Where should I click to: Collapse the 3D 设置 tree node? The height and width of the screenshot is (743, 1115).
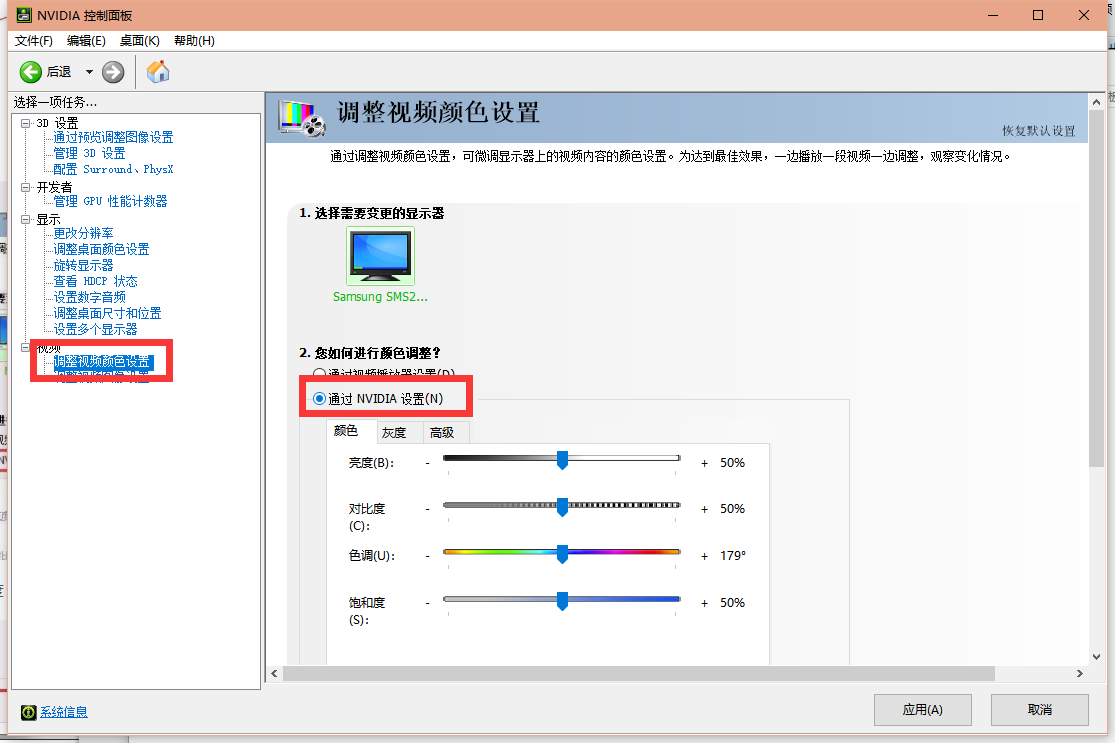[x=27, y=123]
